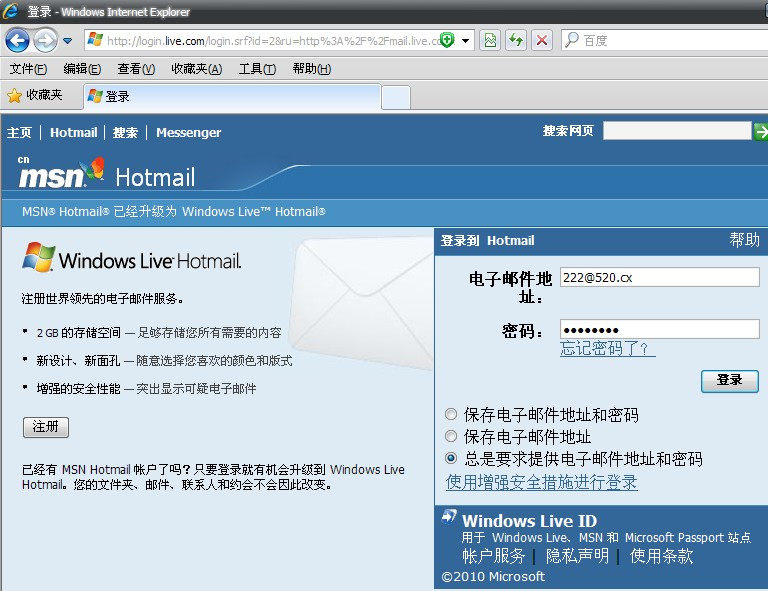Click the 忘记密码了? link
768x591 pixels.
pos(608,349)
